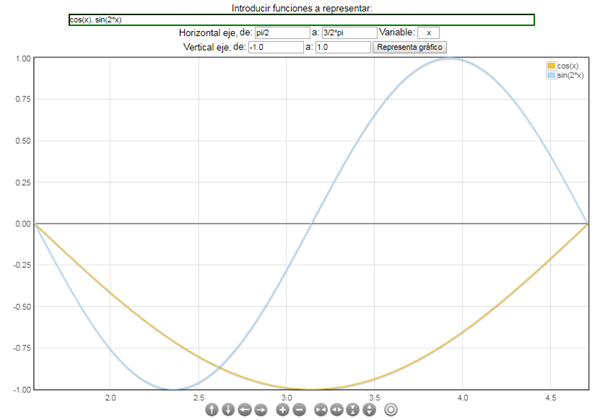Click the x-axis tick label 3.0

[287, 398]
